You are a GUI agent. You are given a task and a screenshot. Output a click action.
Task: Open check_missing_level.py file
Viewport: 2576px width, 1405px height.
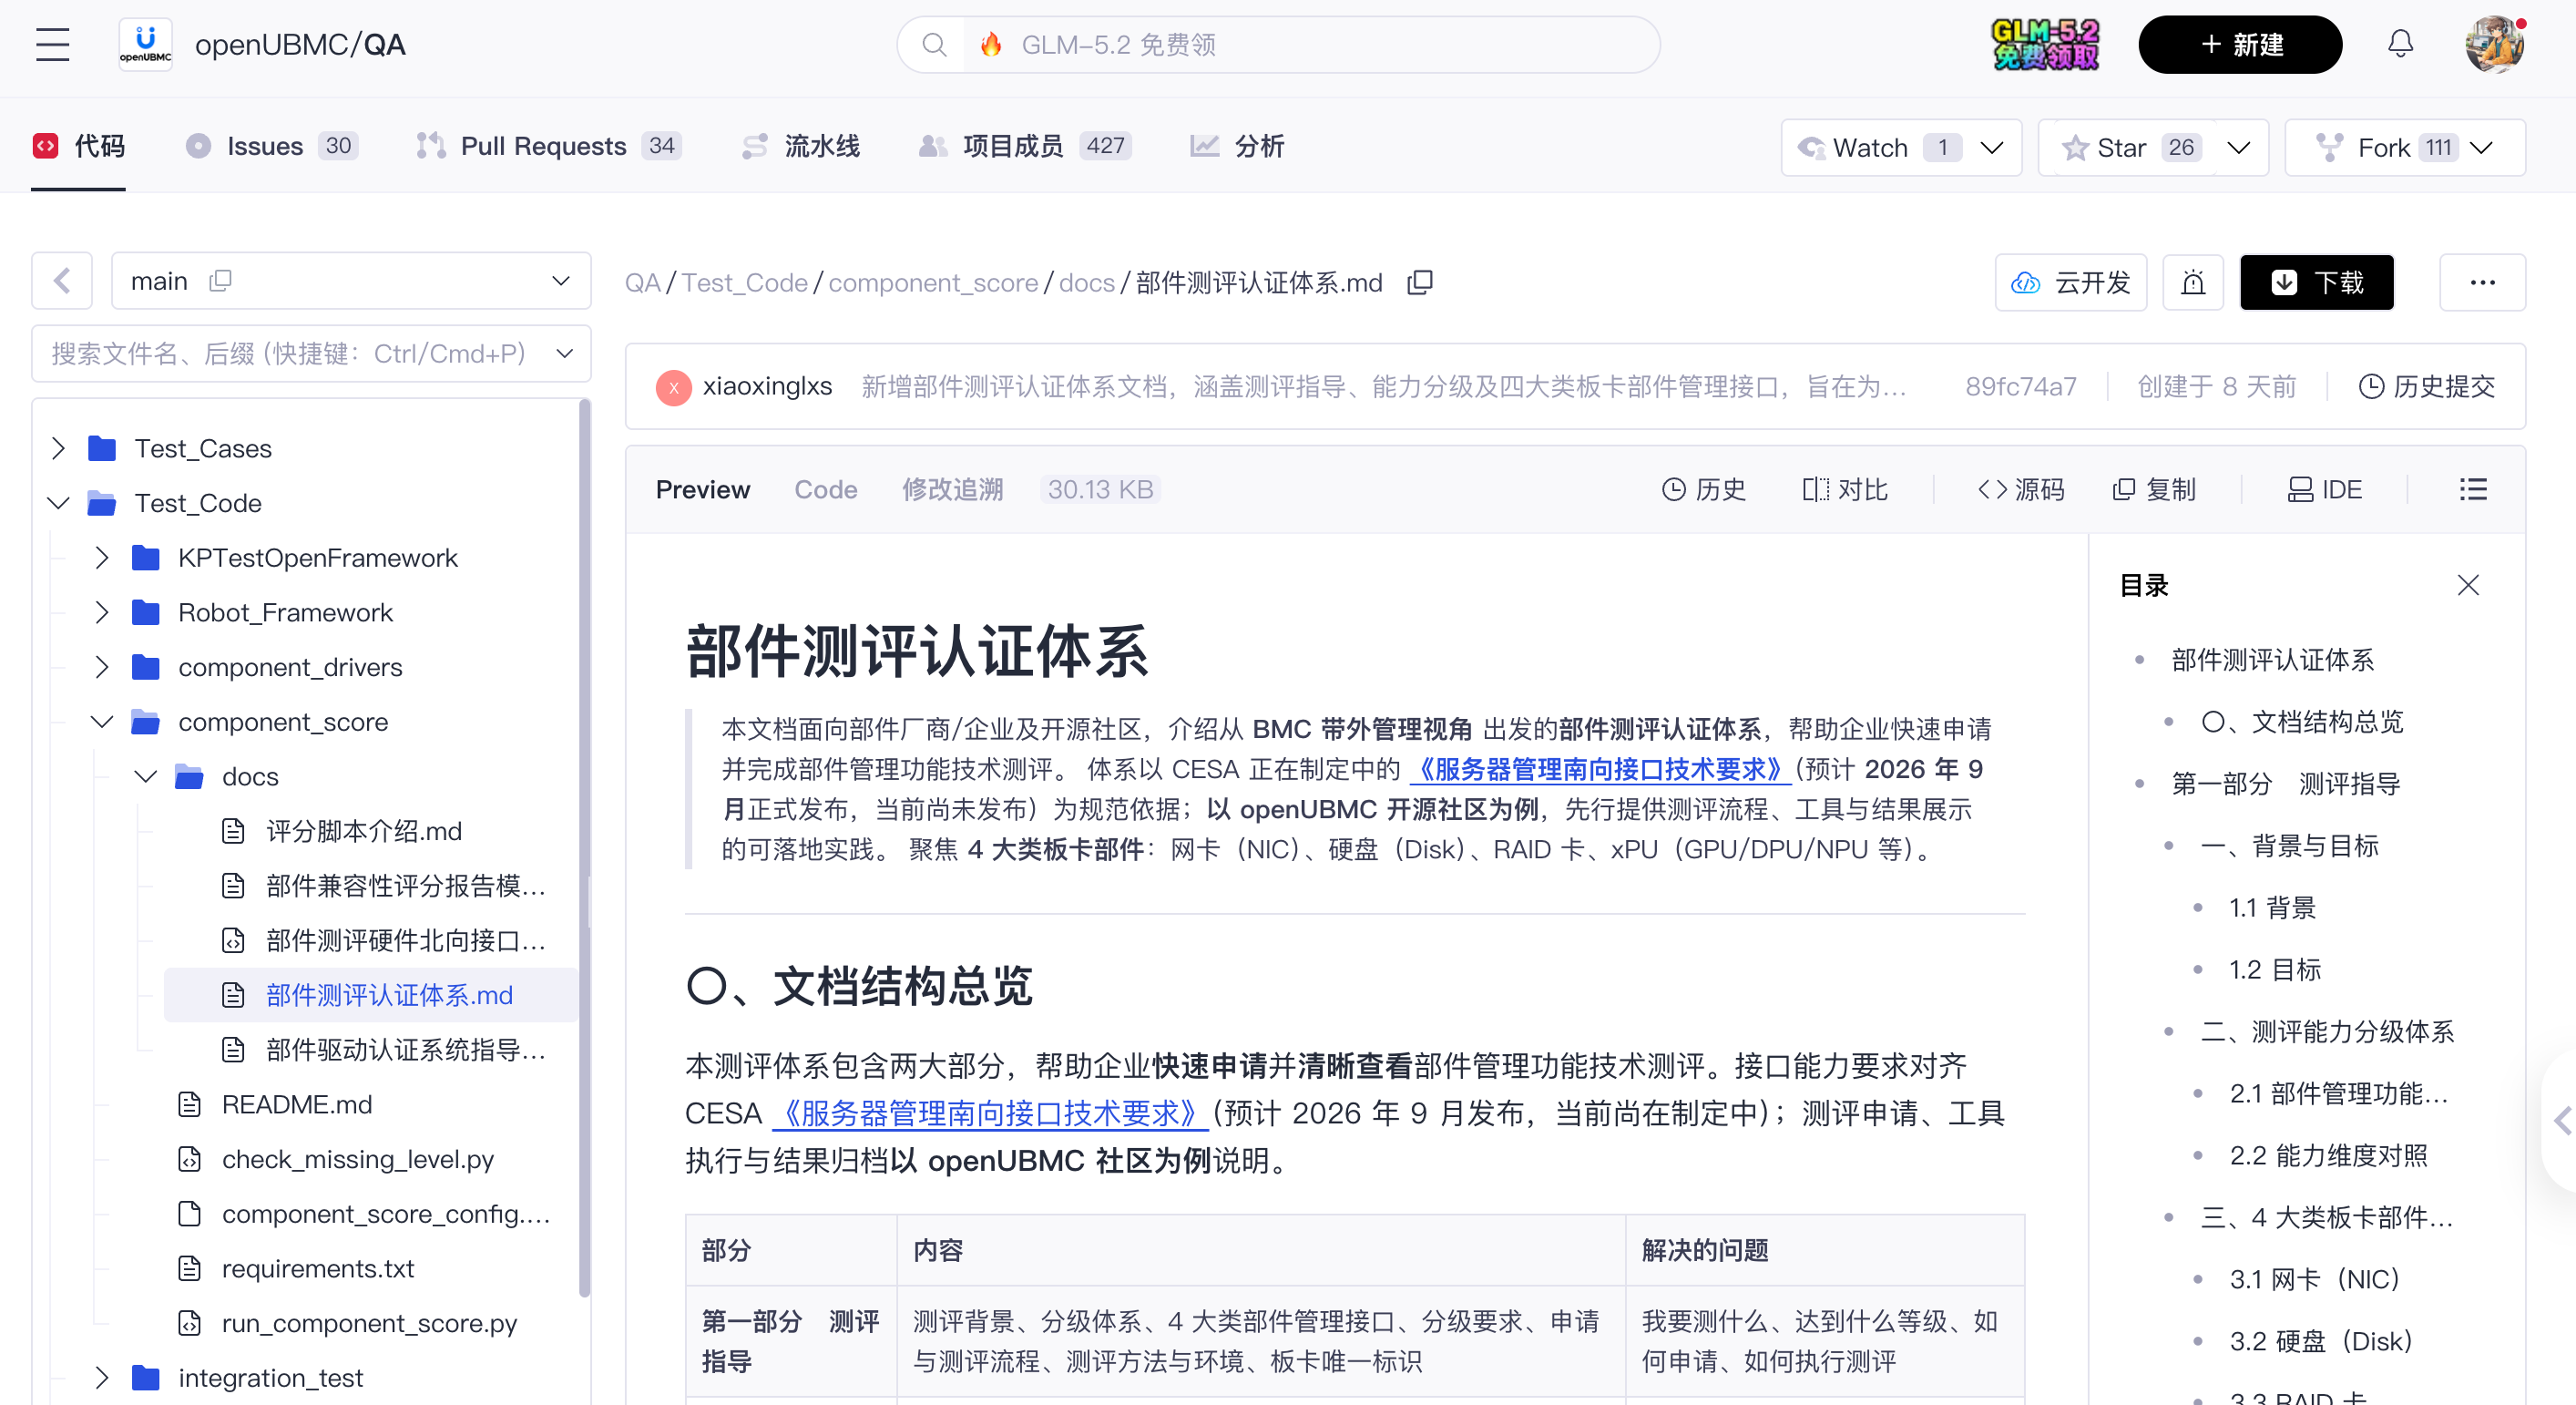click(358, 1159)
